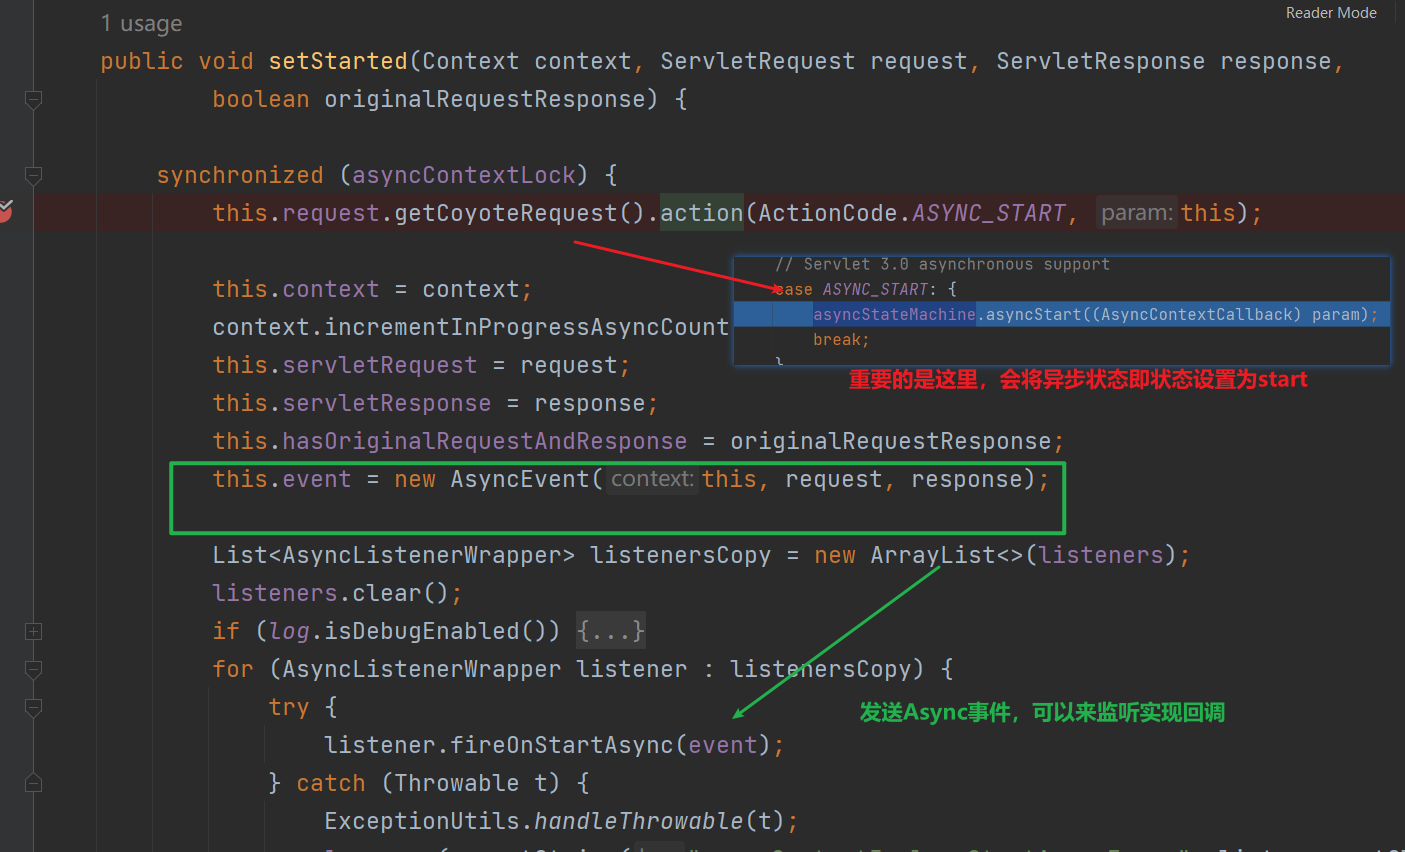Click the asyncContextLock identifier
The image size is (1405, 852).
tap(464, 175)
